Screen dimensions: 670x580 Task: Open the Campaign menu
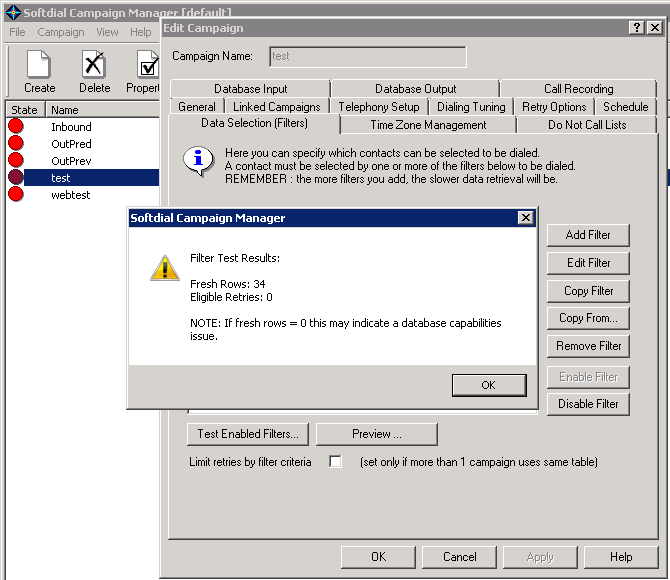(61, 32)
